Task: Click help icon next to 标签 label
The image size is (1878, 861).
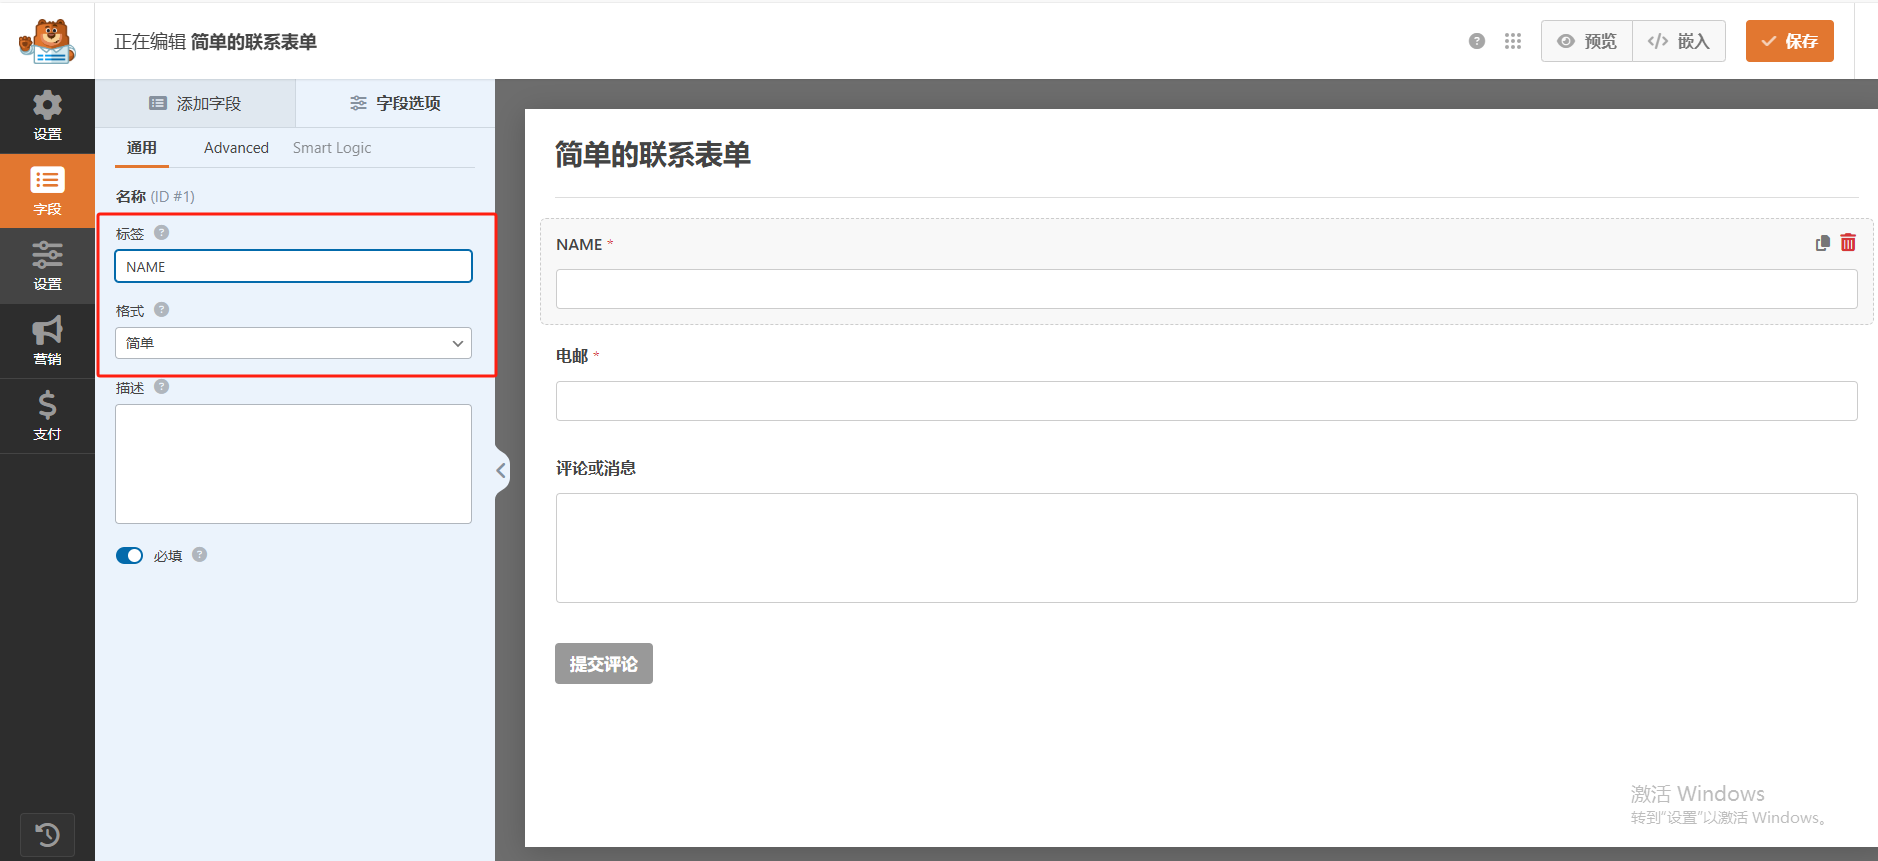Action: 161,232
